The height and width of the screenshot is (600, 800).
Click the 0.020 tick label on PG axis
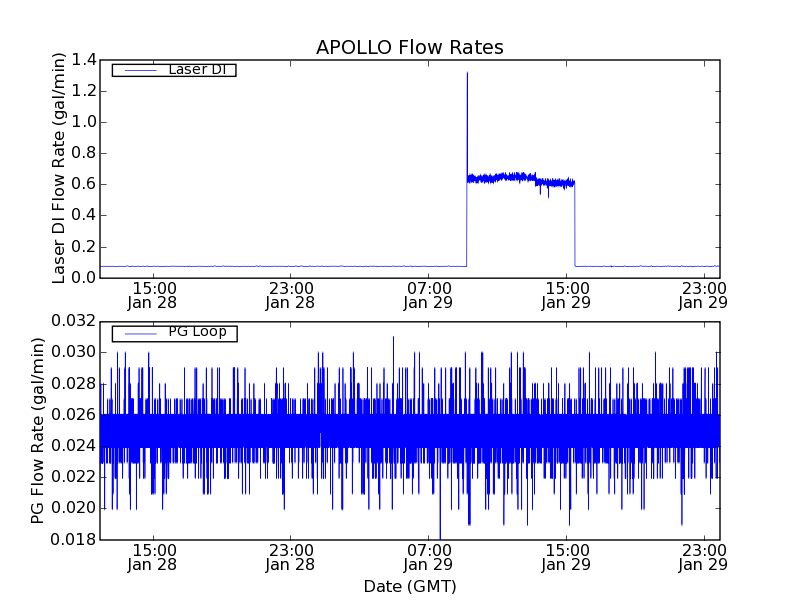[x=73, y=508]
